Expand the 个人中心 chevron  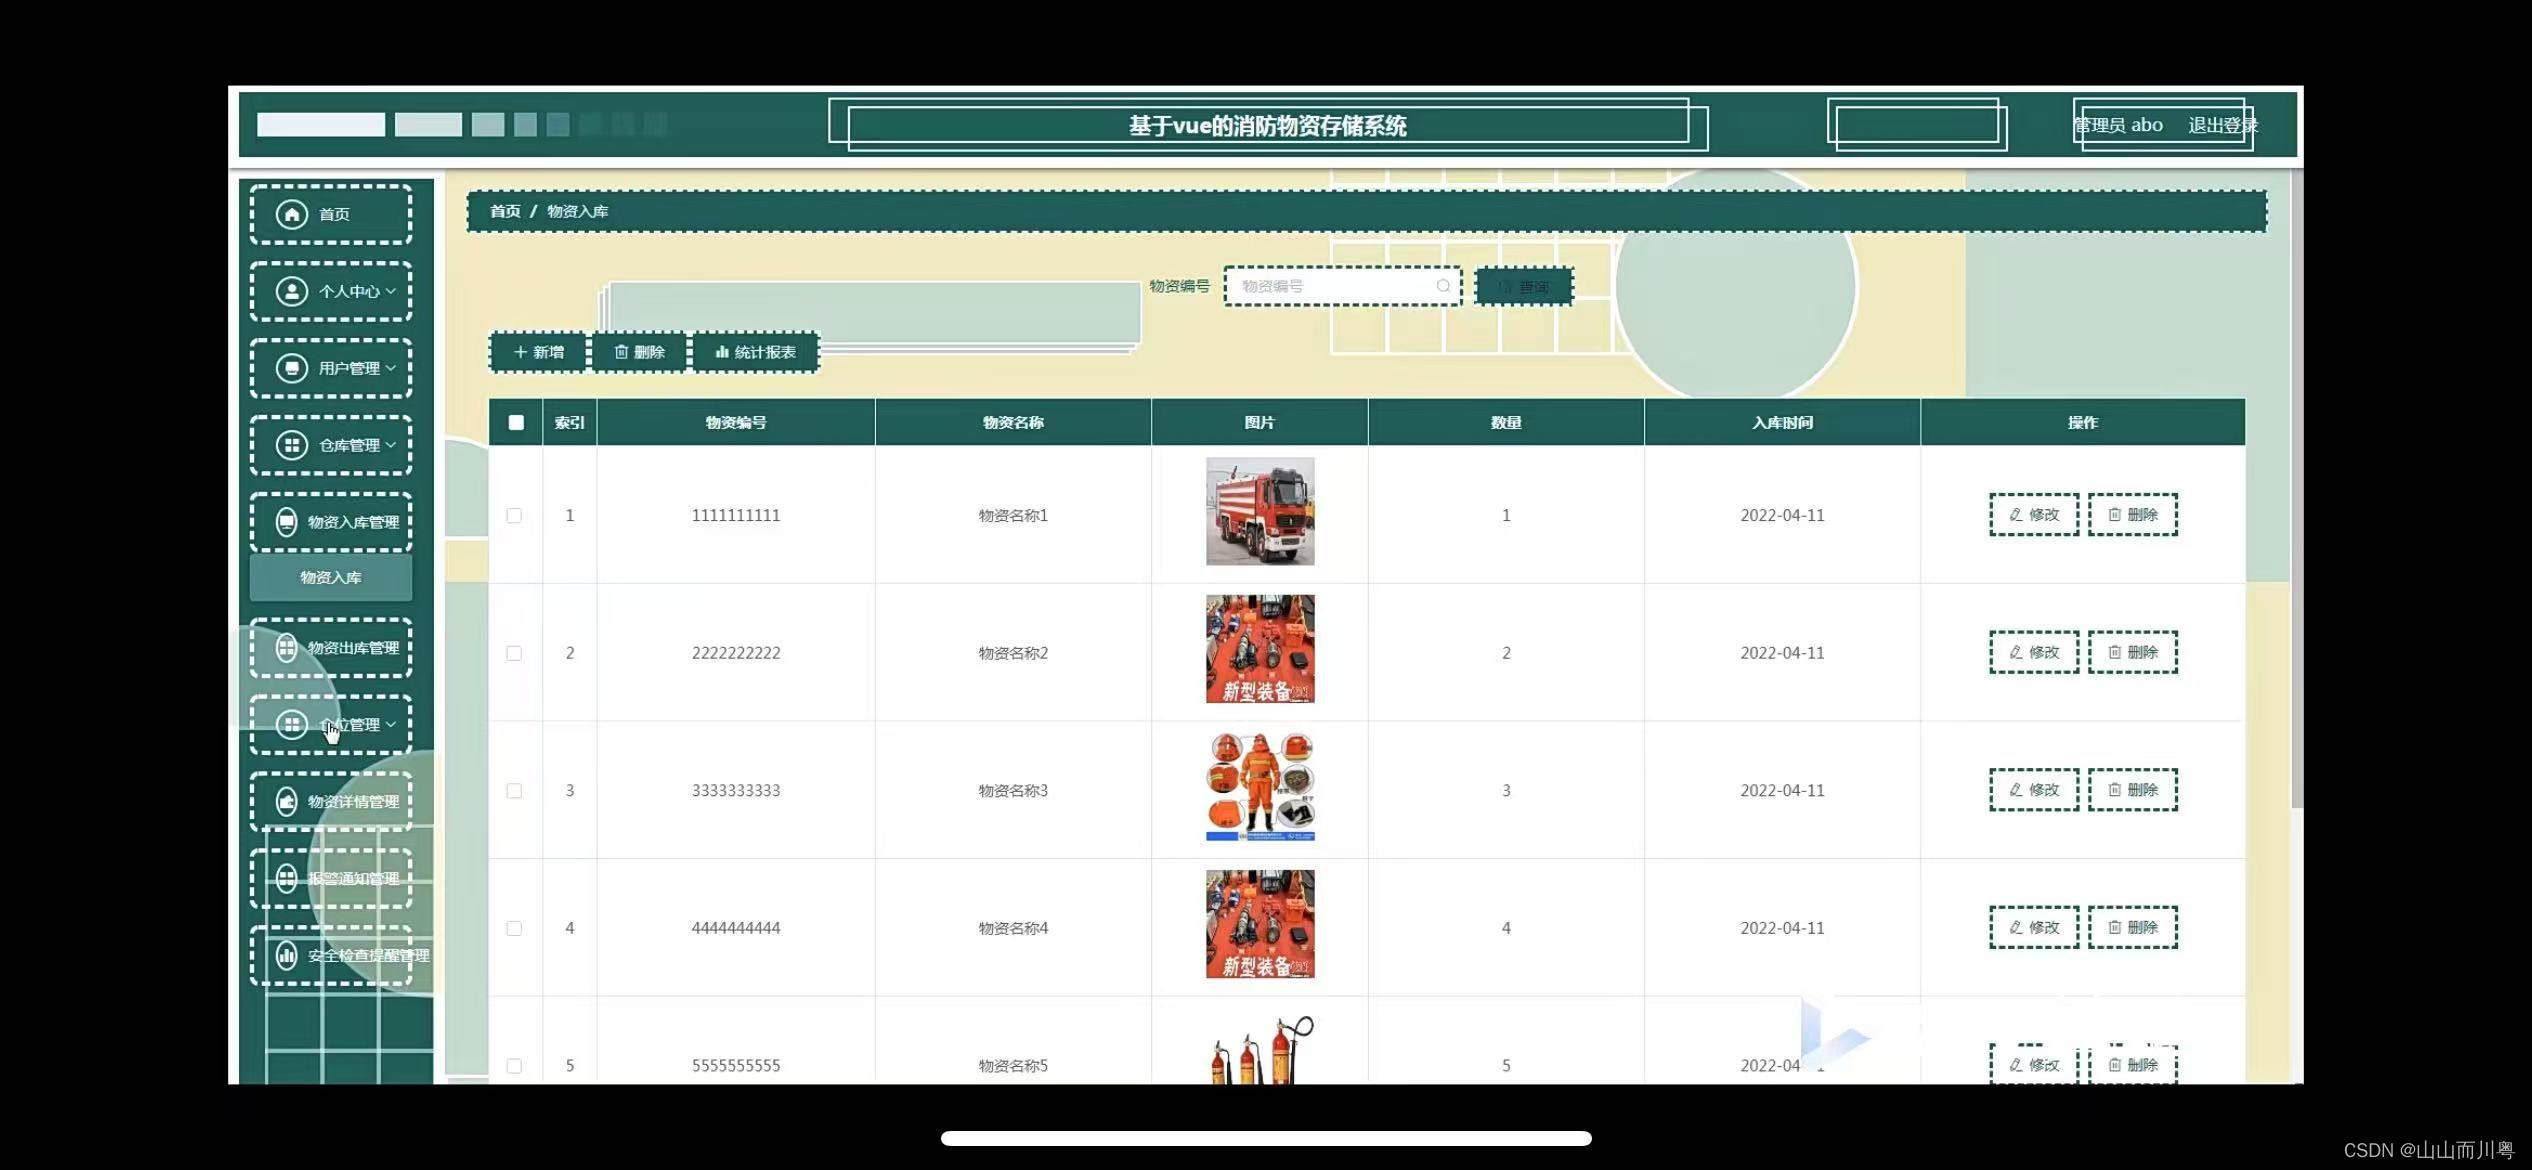[391, 291]
